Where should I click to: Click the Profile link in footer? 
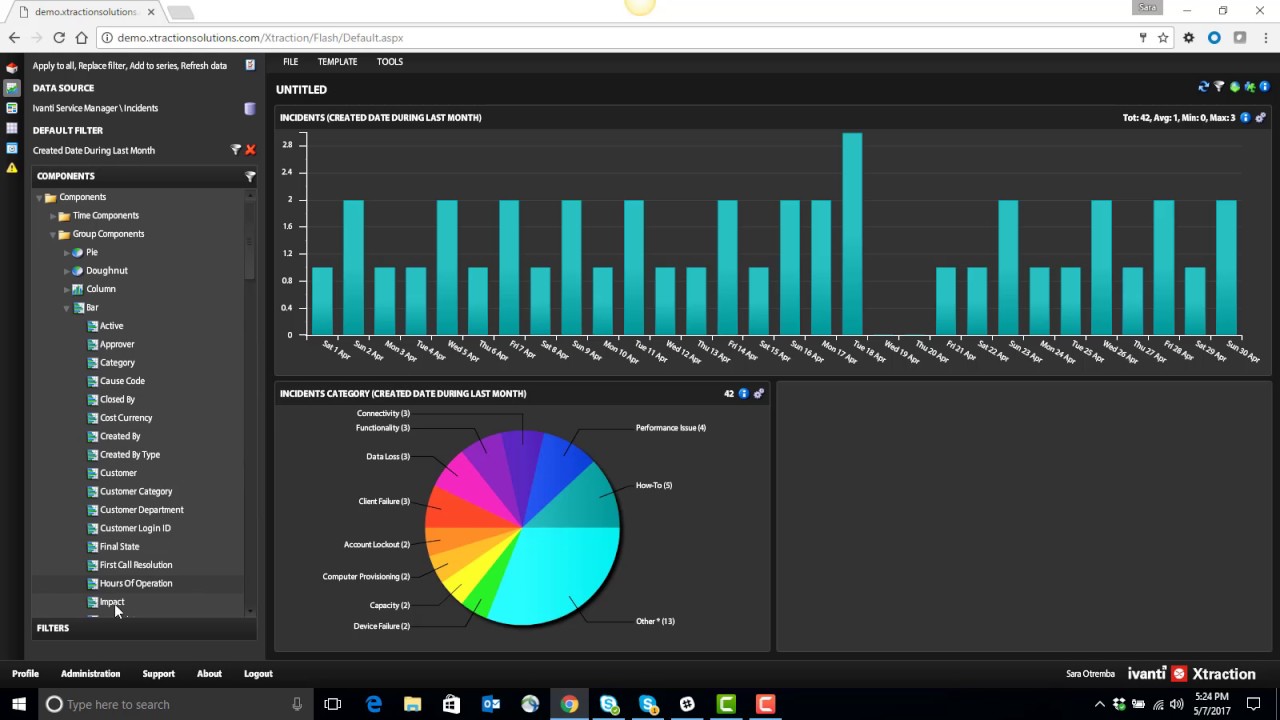[25, 674]
